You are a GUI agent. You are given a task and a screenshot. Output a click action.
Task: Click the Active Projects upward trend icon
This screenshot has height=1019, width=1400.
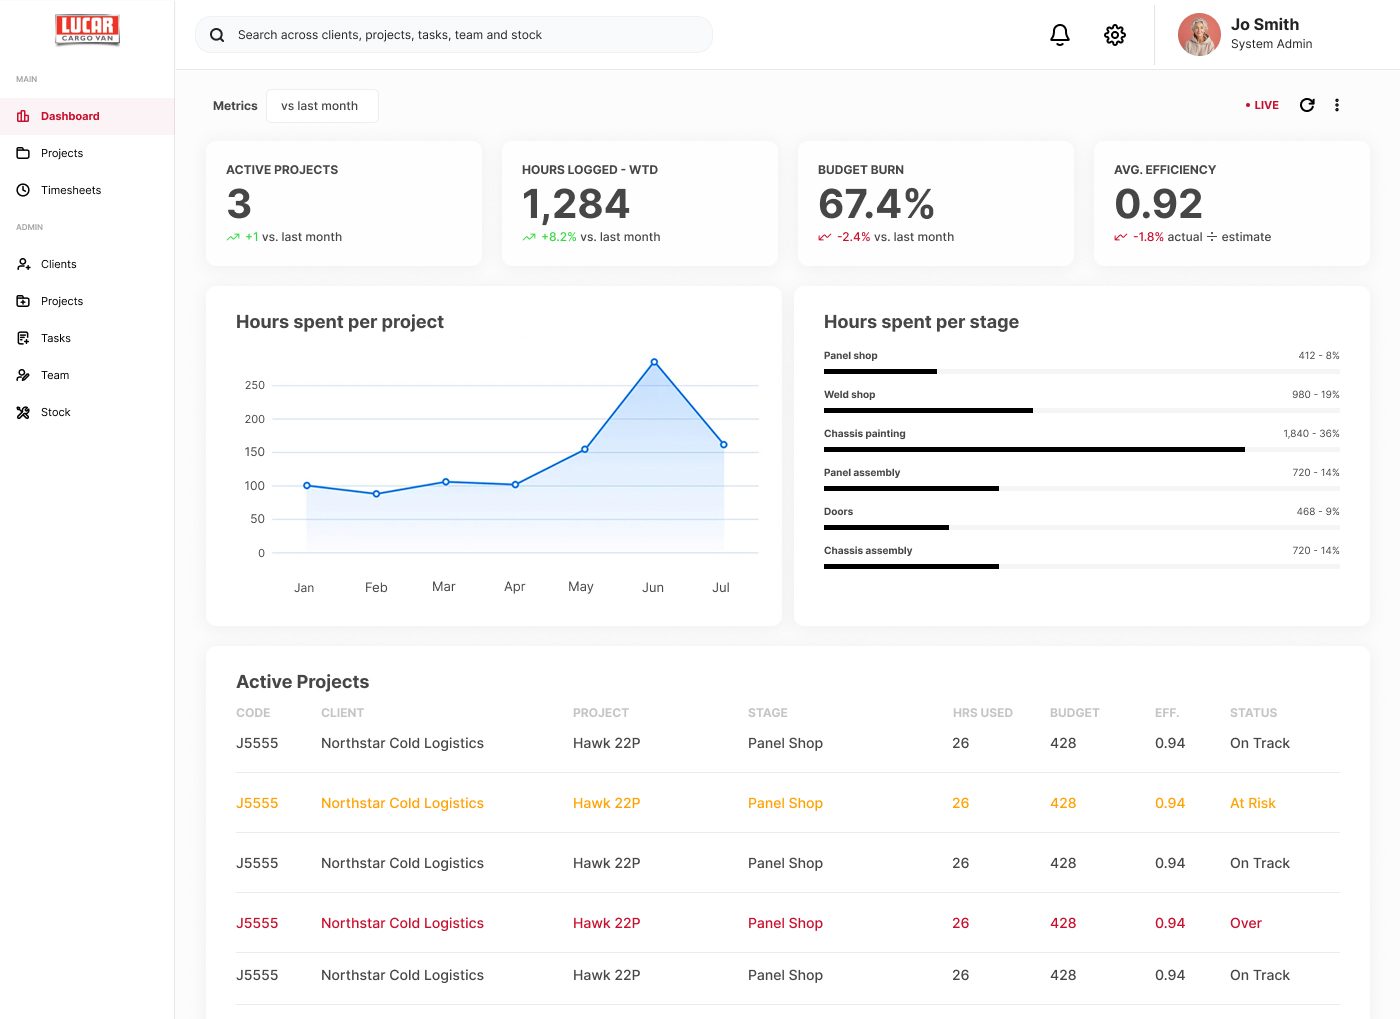pyautogui.click(x=233, y=237)
